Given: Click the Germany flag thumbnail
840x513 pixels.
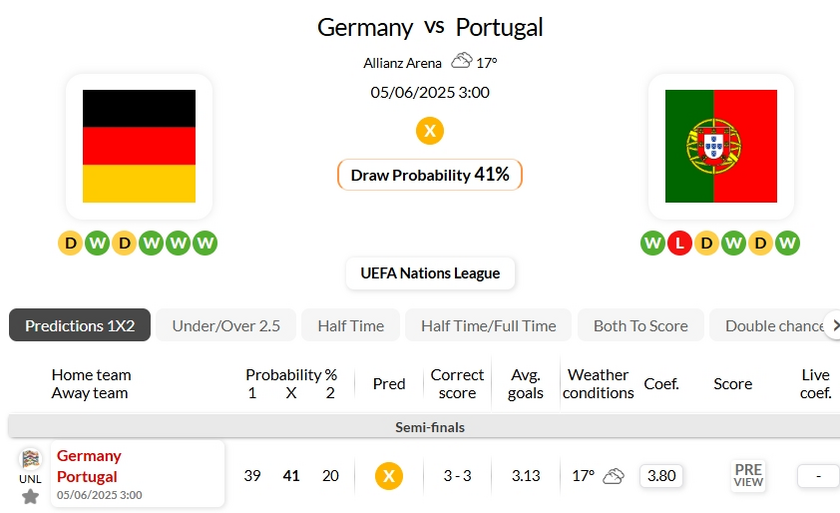Looking at the screenshot, I should click(139, 146).
